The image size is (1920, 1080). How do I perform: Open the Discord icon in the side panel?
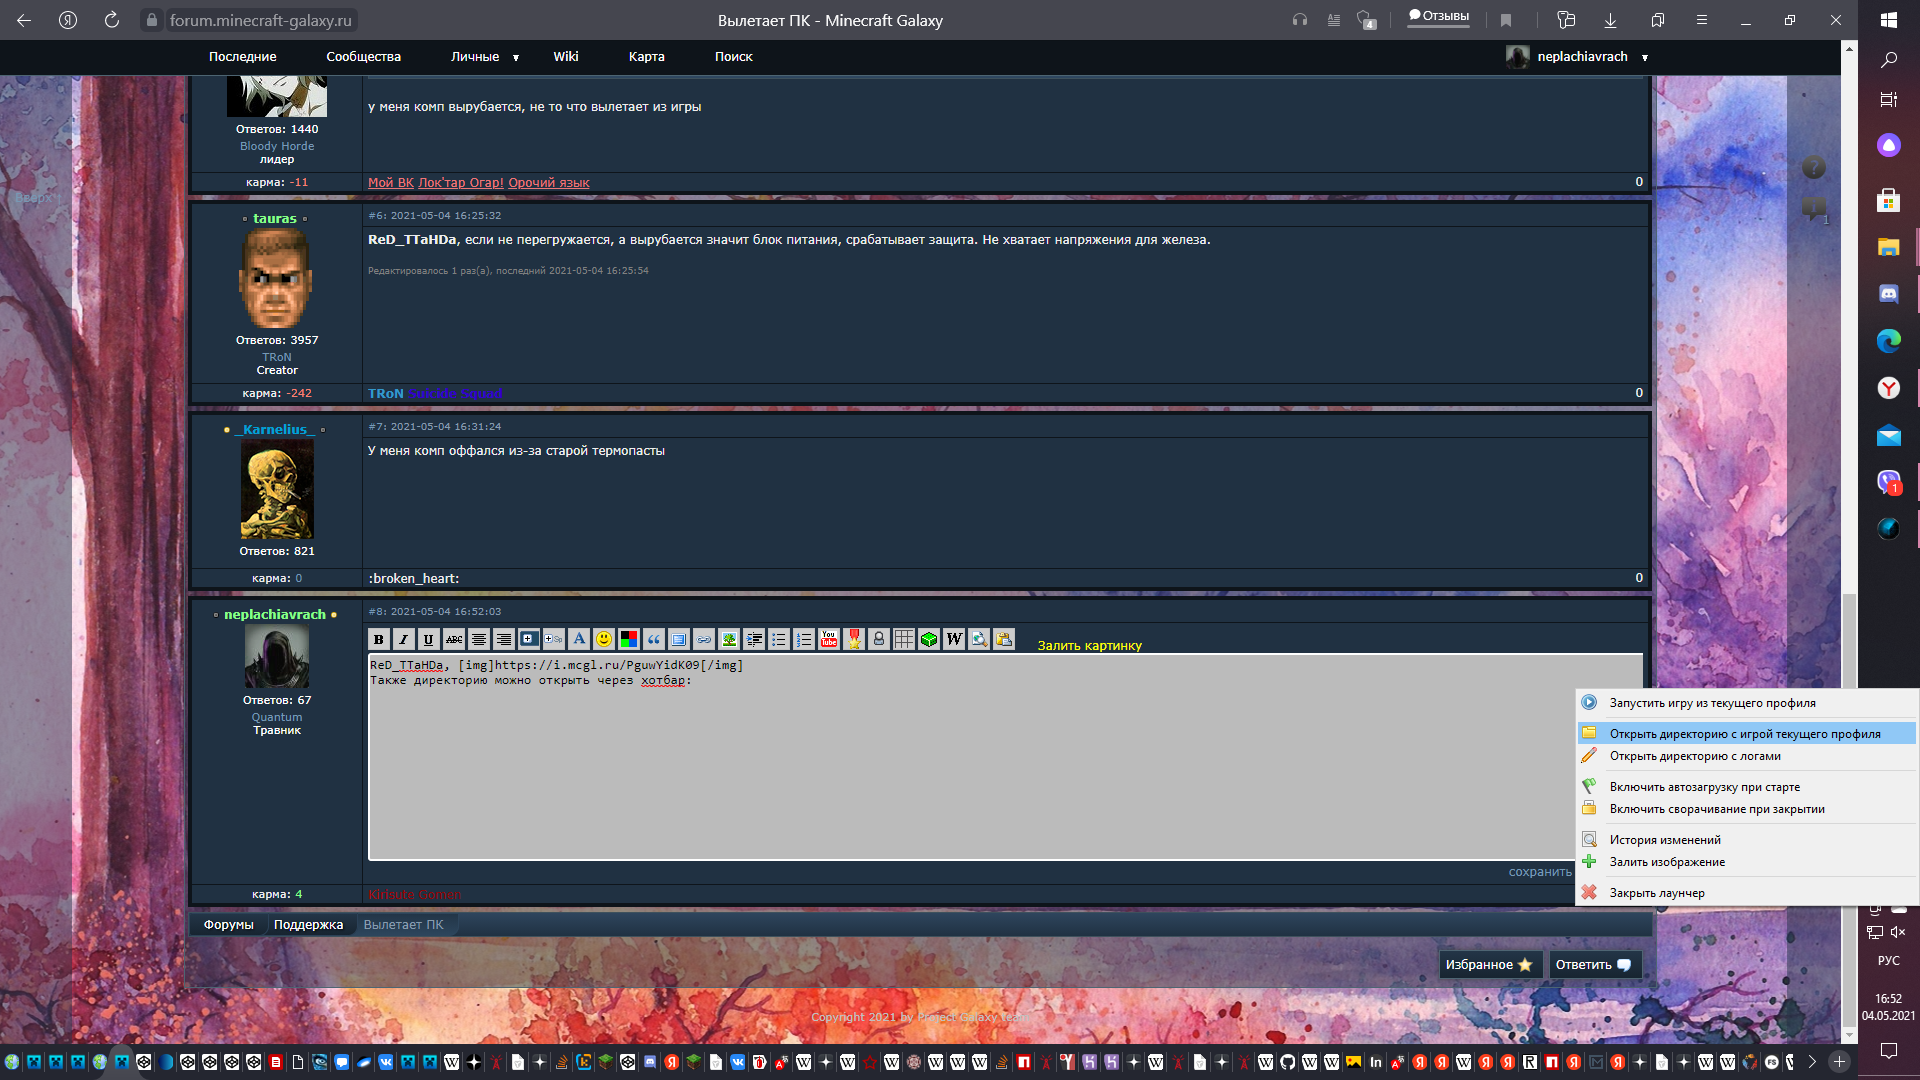[x=1888, y=294]
